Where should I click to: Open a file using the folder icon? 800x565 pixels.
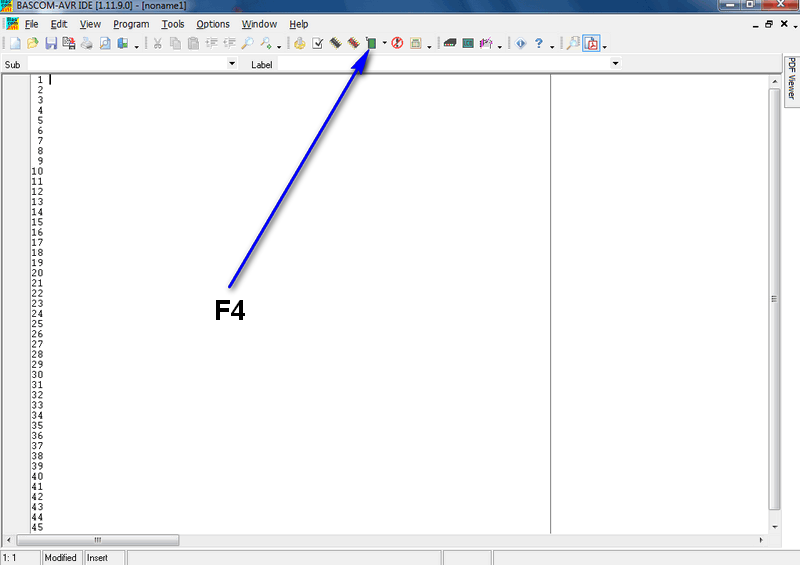(33, 43)
